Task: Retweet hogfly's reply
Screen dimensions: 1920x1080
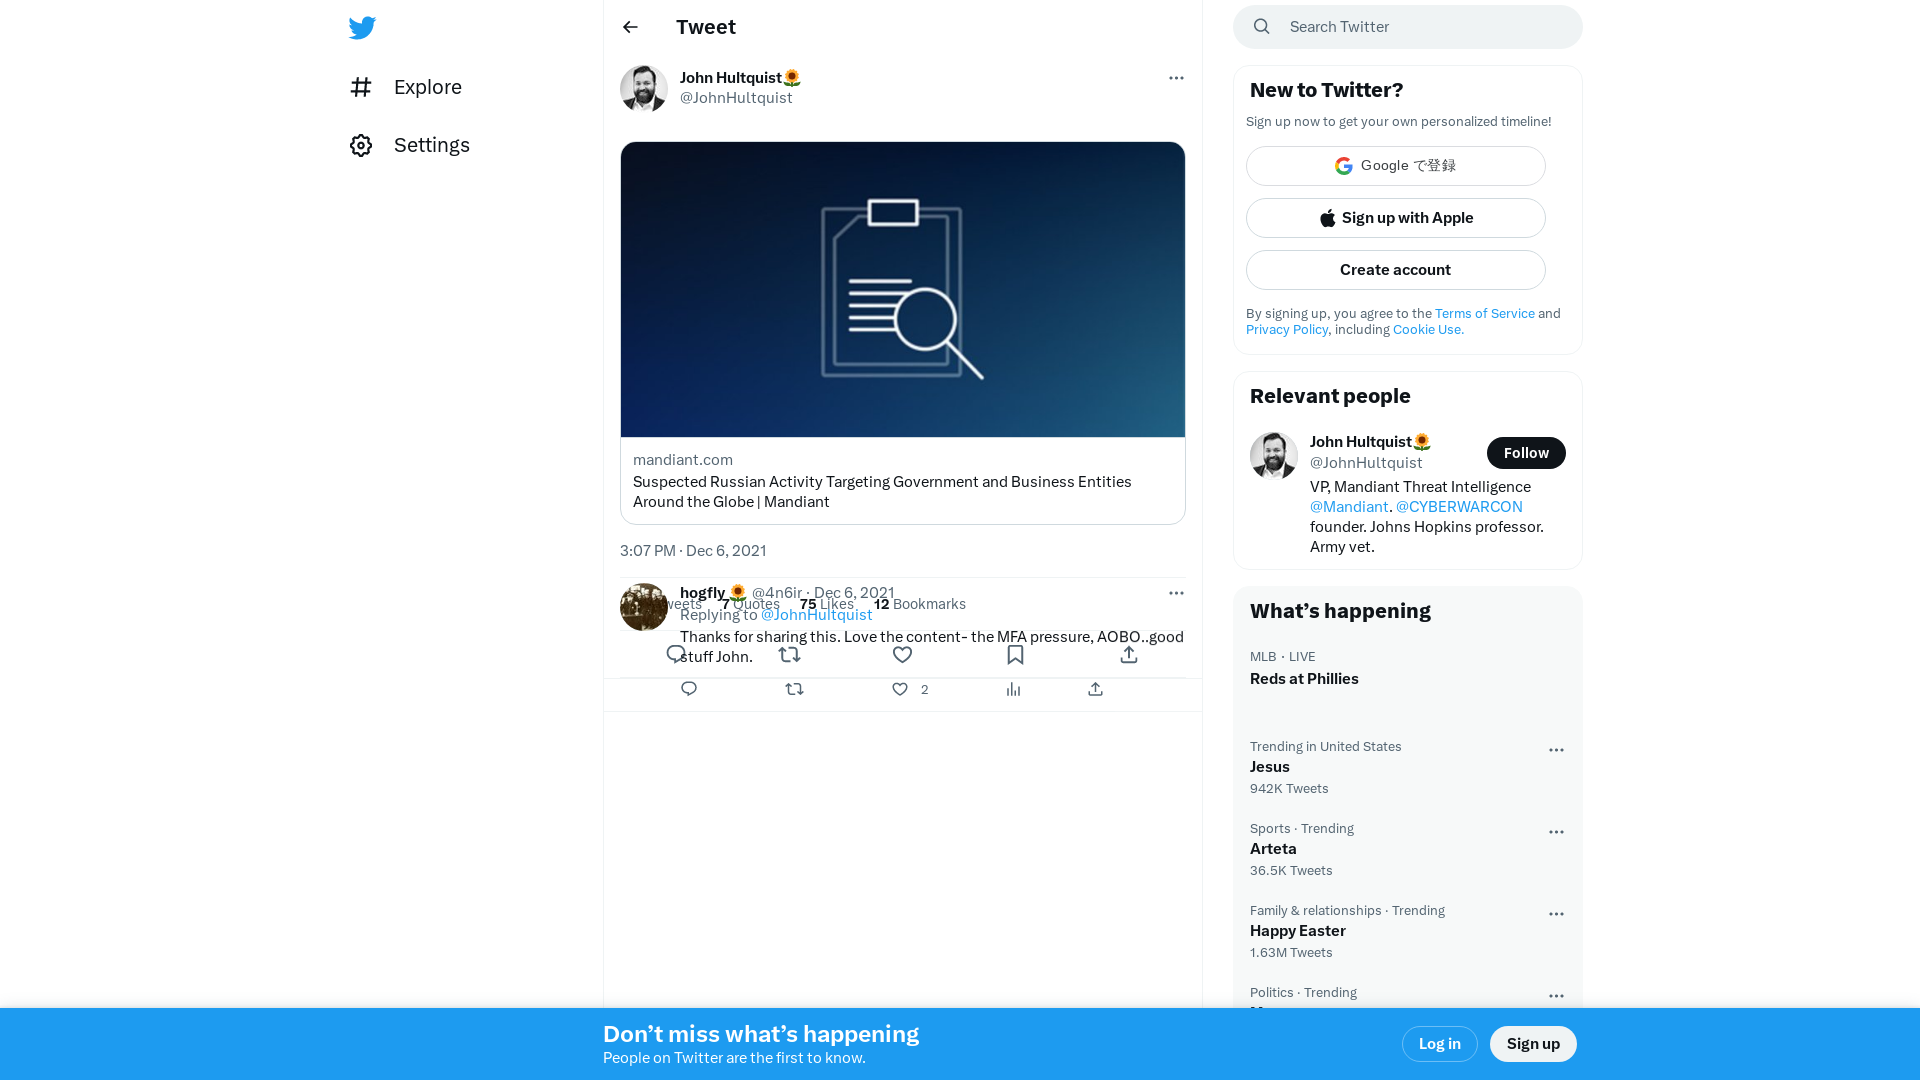Action: point(794,689)
